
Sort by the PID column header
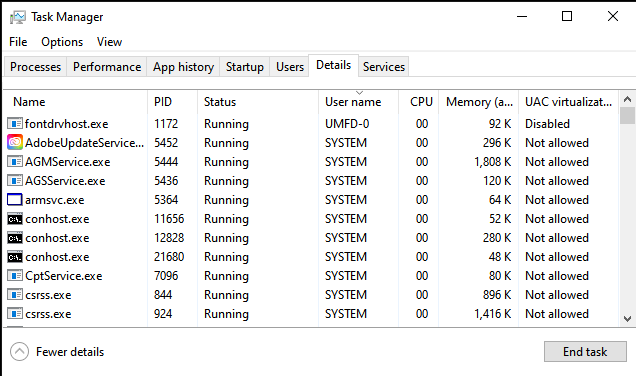pyautogui.click(x=173, y=102)
